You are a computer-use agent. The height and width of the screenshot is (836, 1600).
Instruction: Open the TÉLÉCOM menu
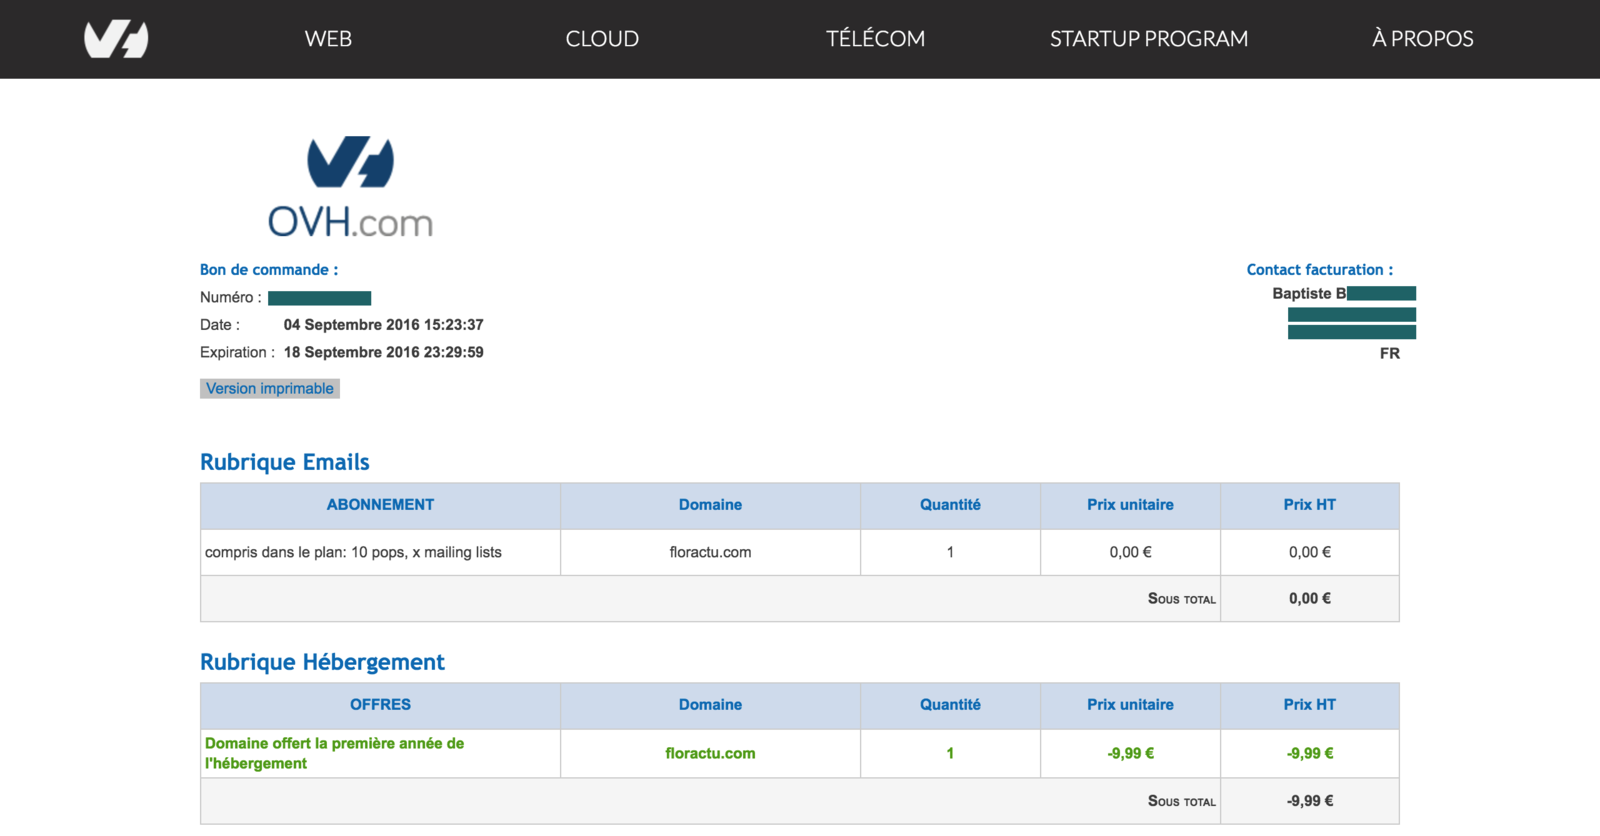coord(875,39)
